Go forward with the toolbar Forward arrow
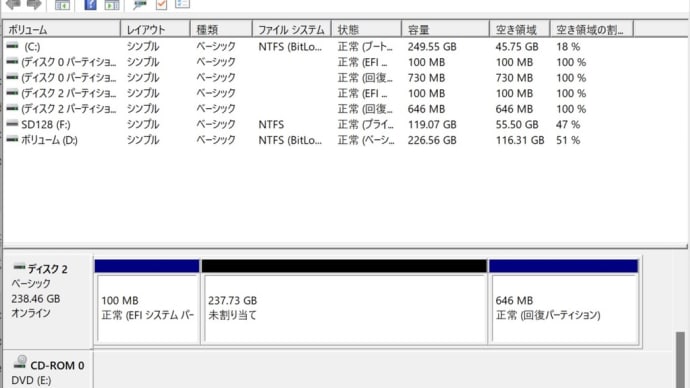690x388 pixels. tap(34, 4)
